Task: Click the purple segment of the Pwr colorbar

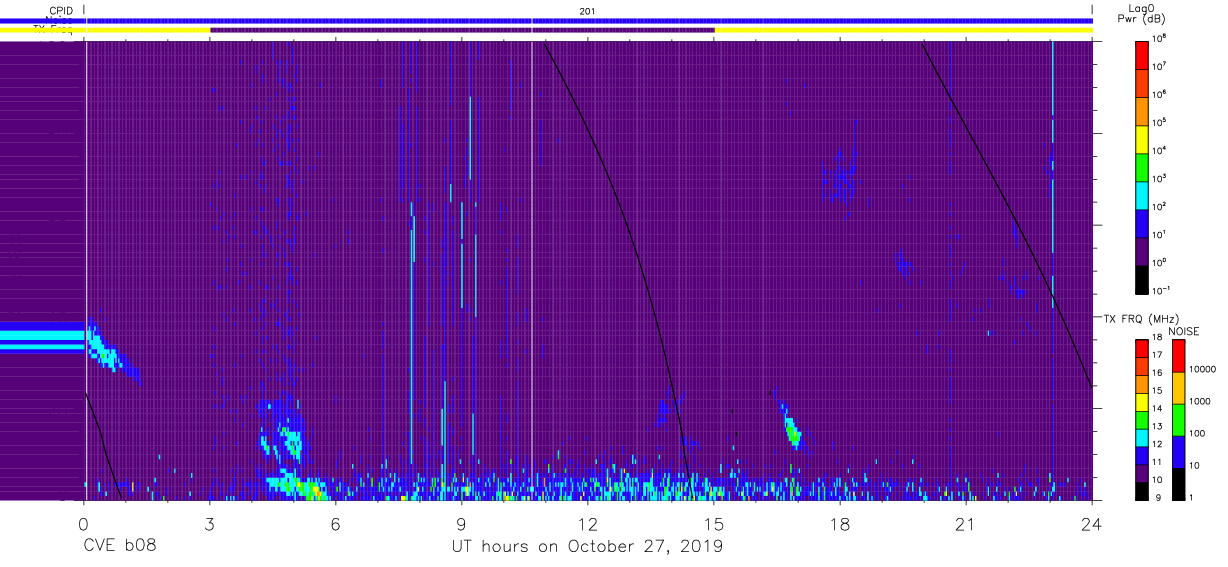Action: coord(1141,250)
